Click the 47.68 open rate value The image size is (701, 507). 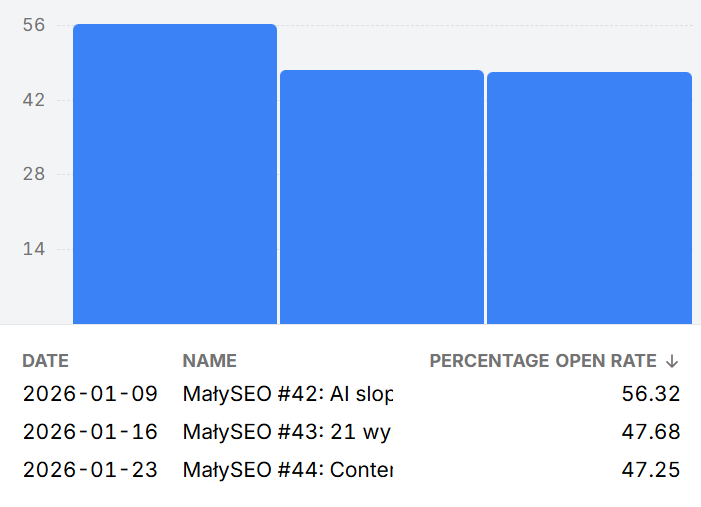click(x=650, y=432)
